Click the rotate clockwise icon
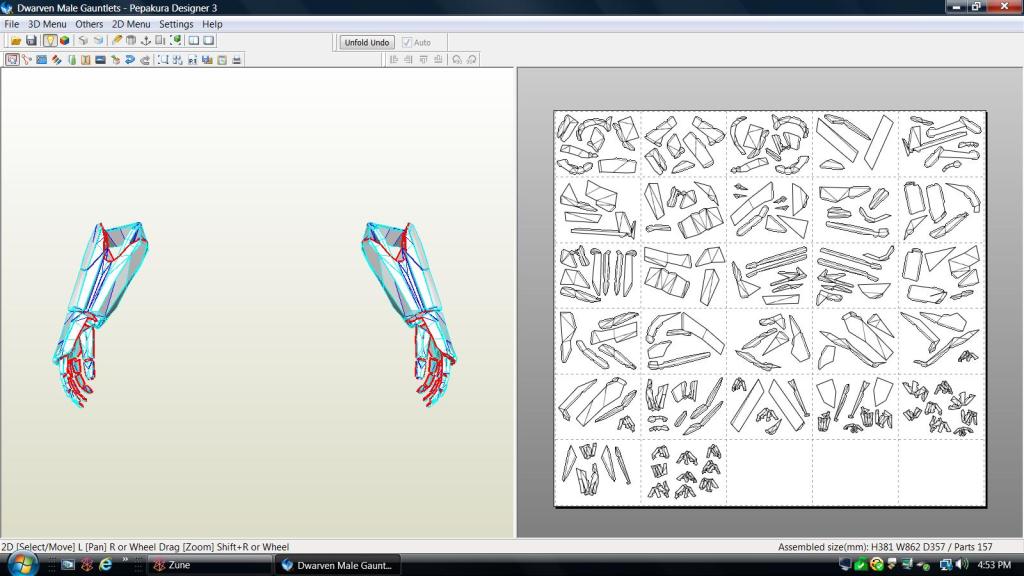1024x576 pixels. click(471, 59)
